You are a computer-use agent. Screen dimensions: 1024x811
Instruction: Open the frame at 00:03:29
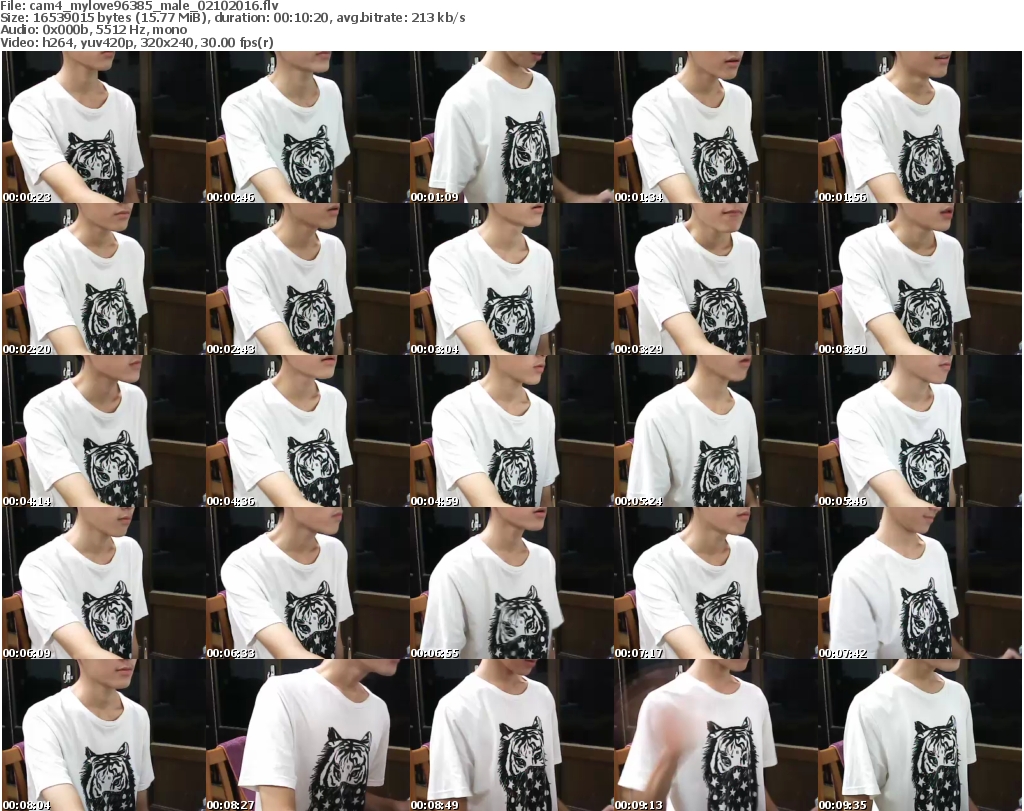[716, 279]
